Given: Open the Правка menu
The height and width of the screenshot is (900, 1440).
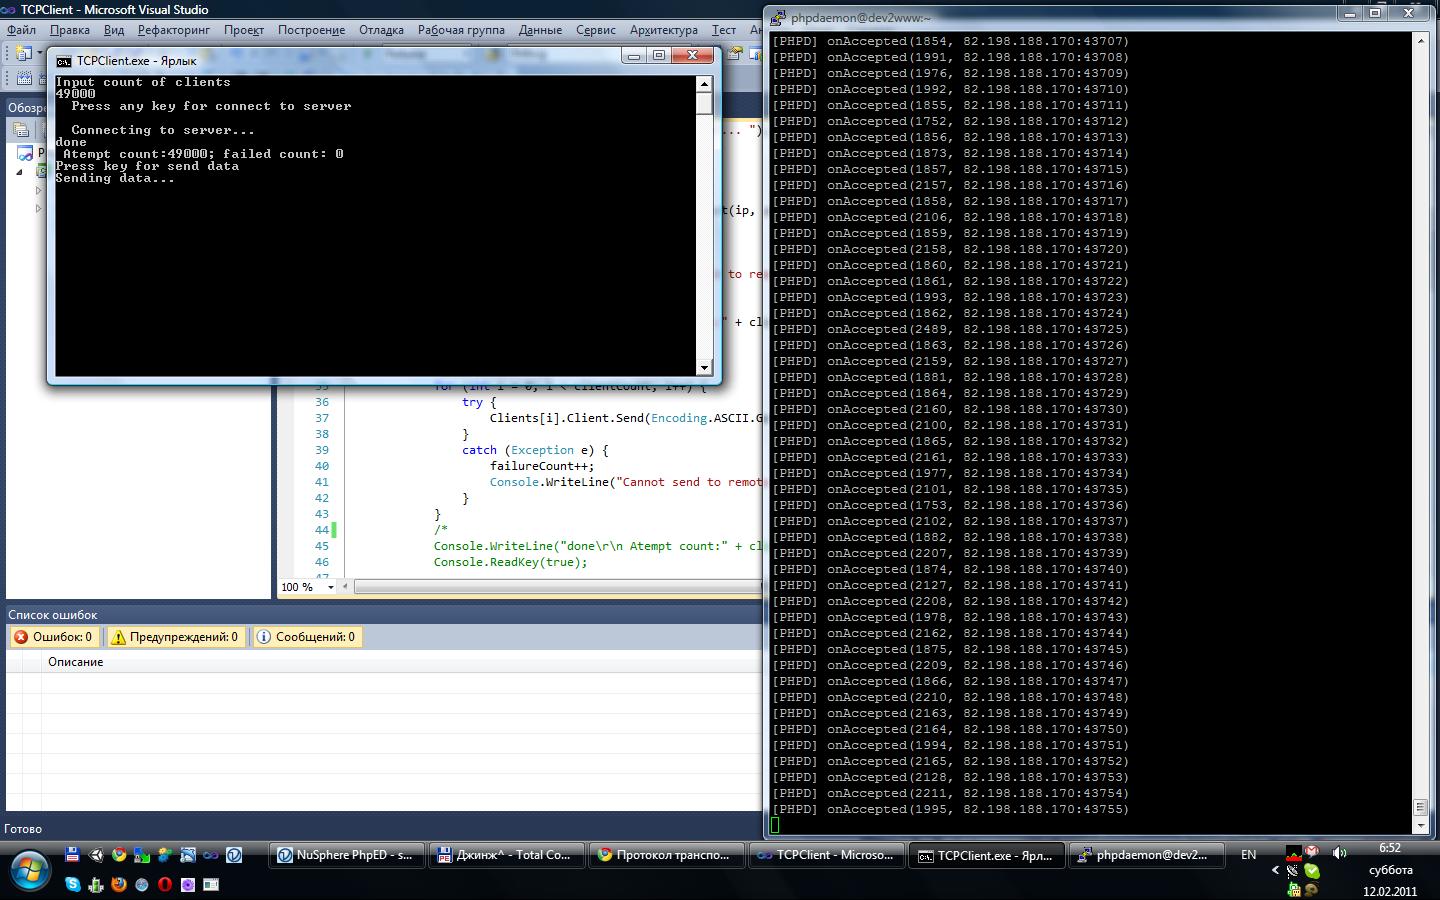Looking at the screenshot, I should [70, 30].
